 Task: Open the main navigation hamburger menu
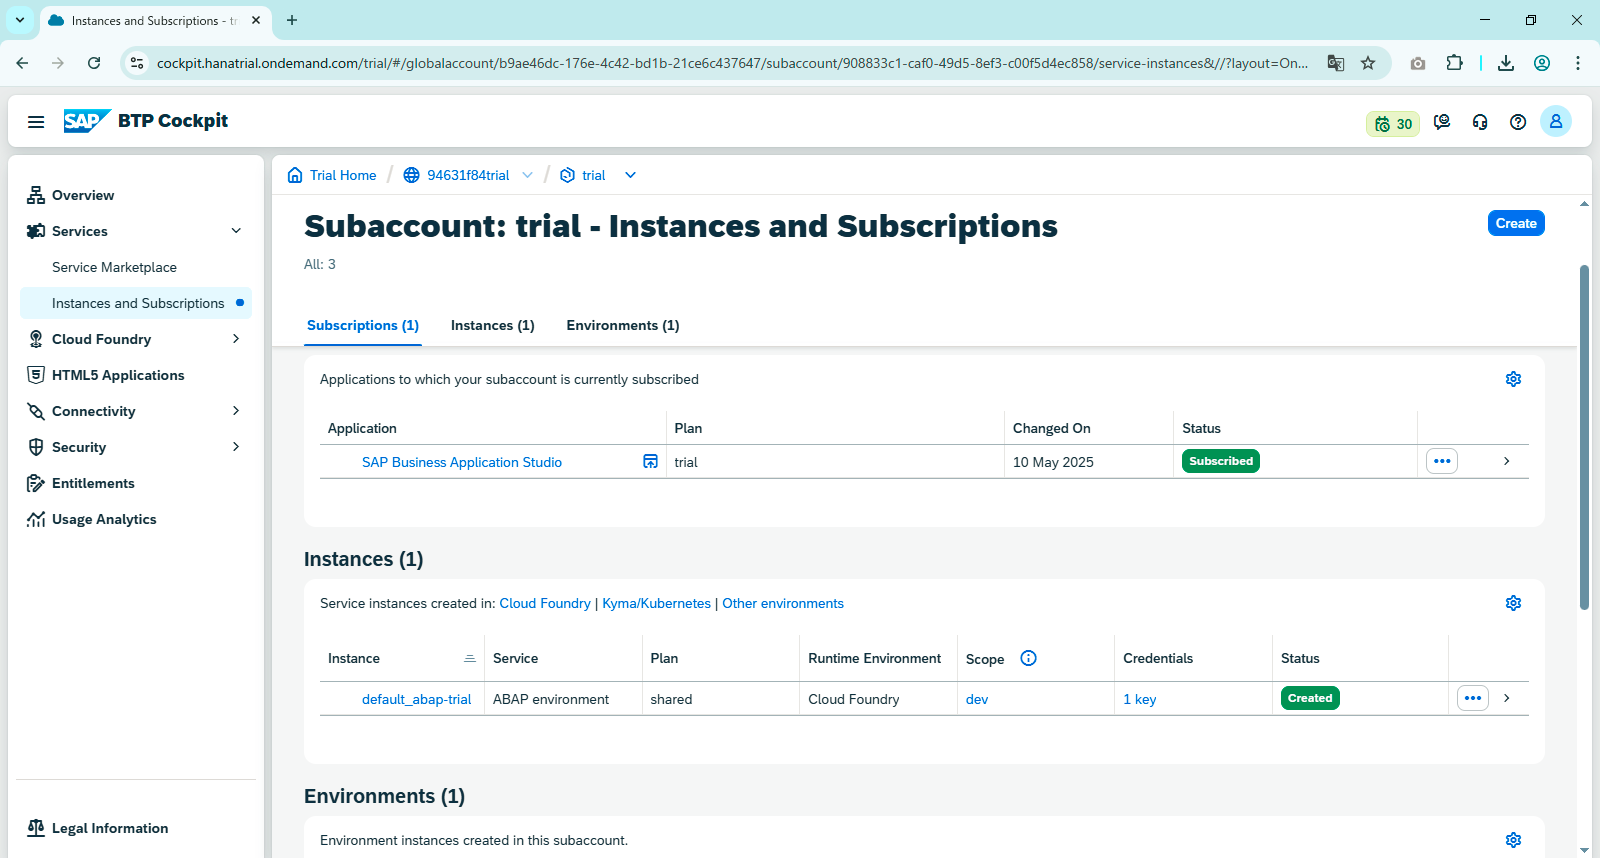point(36,122)
